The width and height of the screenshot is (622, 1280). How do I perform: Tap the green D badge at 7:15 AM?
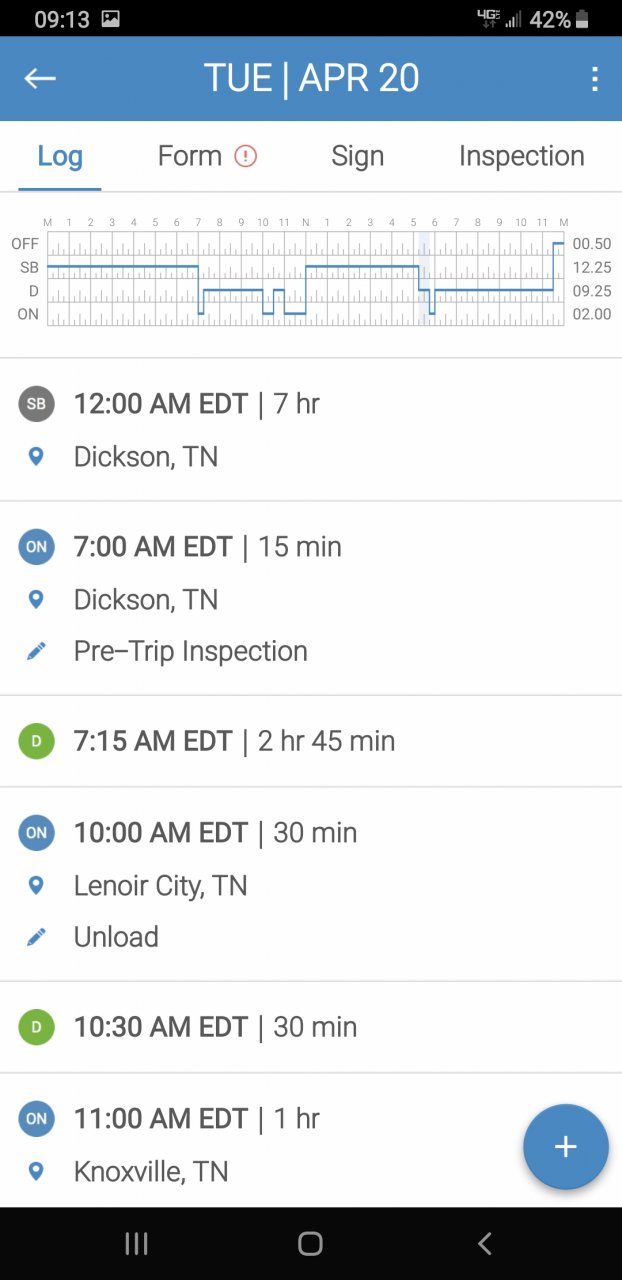point(36,741)
